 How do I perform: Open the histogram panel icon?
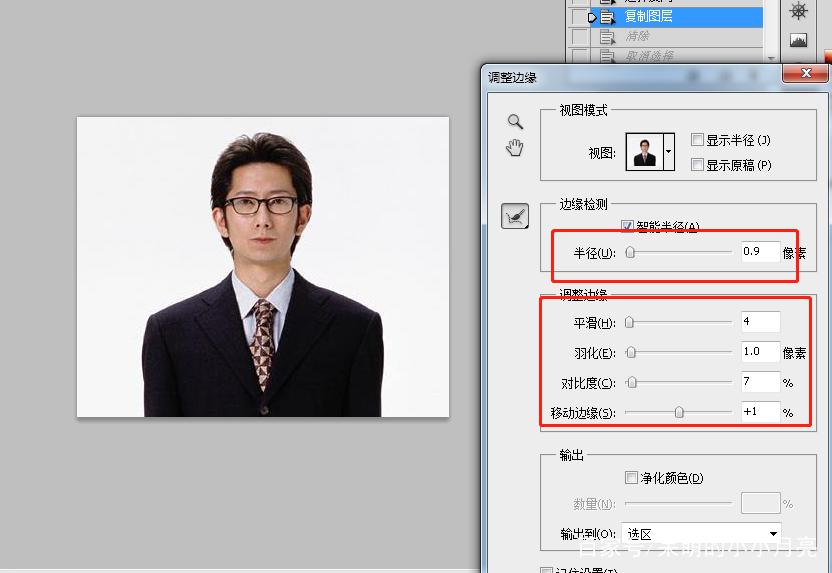click(x=798, y=41)
